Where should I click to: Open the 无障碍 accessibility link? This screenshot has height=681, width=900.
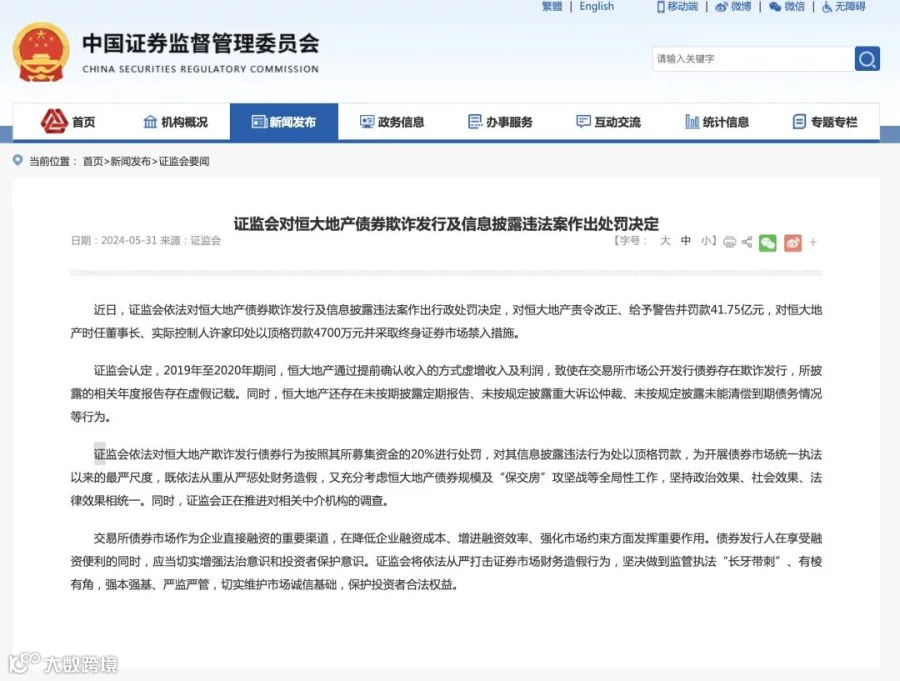coord(844,6)
